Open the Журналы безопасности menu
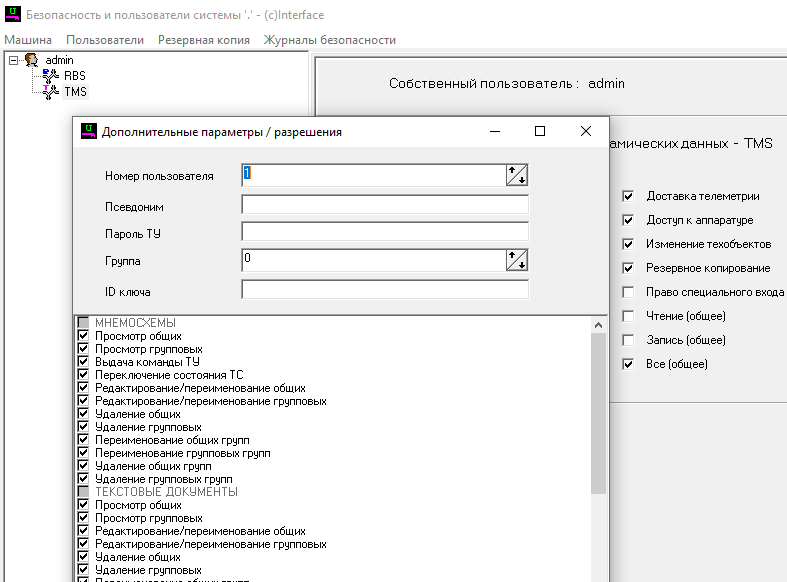This screenshot has height=582, width=787. coord(329,40)
